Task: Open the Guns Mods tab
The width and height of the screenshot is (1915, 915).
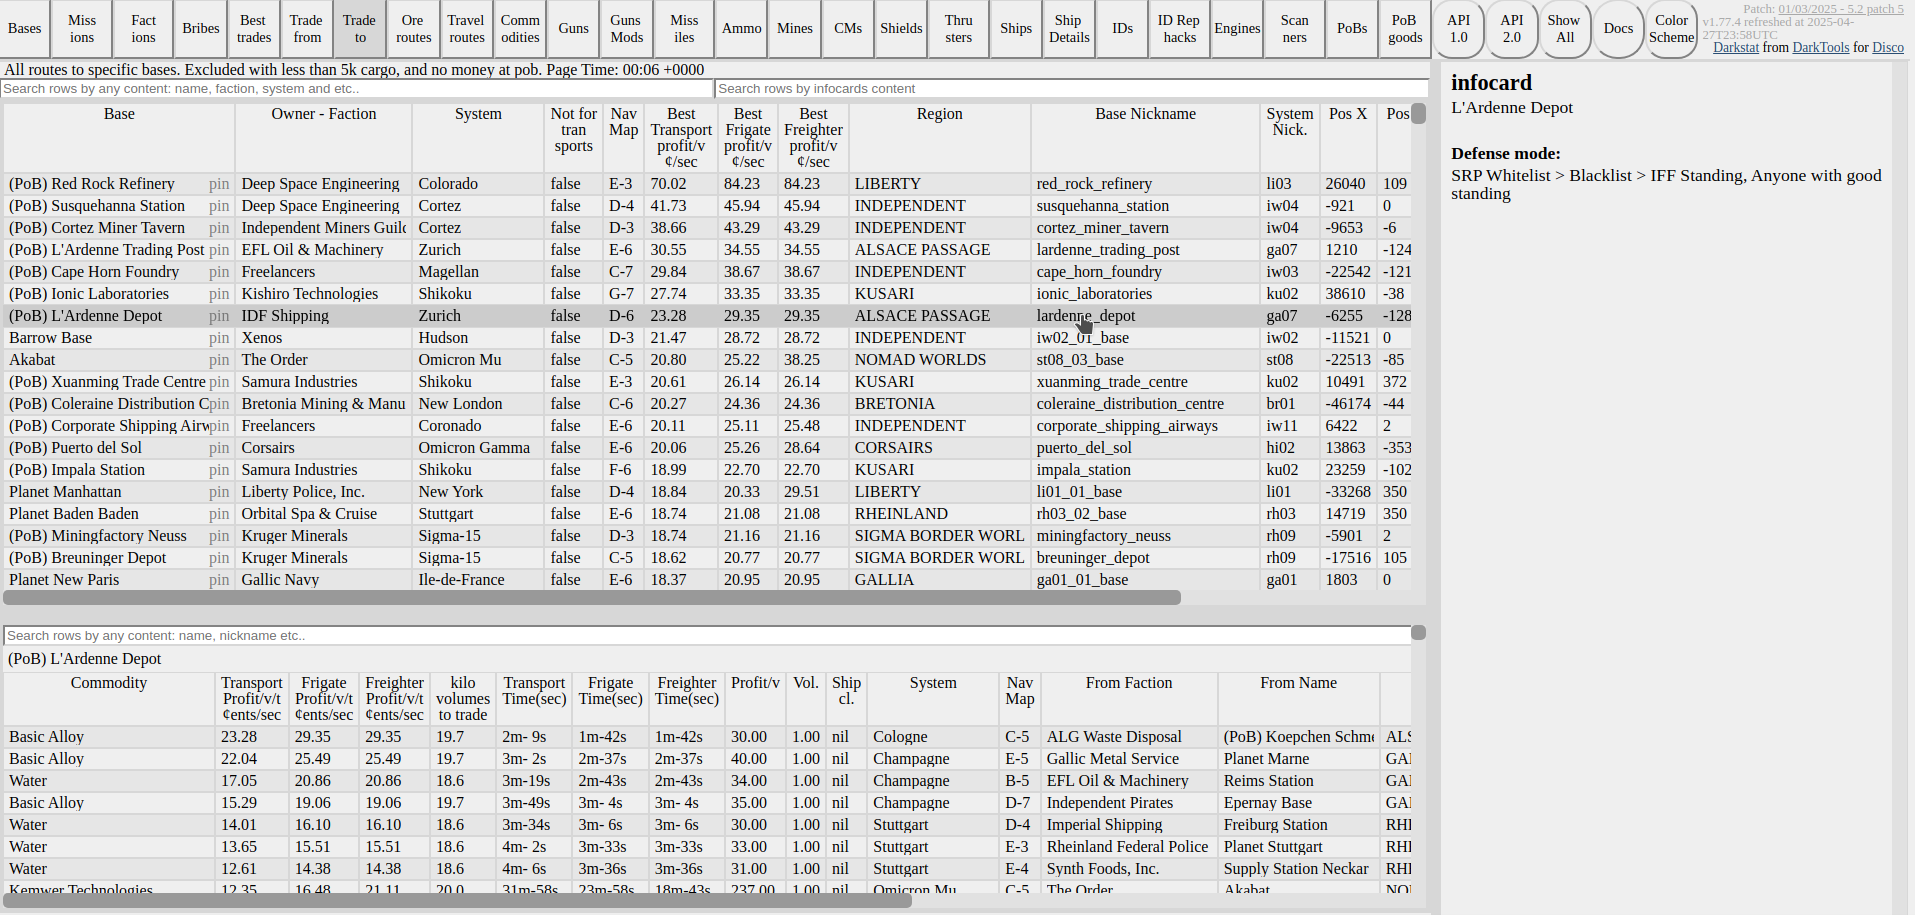Action: (x=627, y=29)
